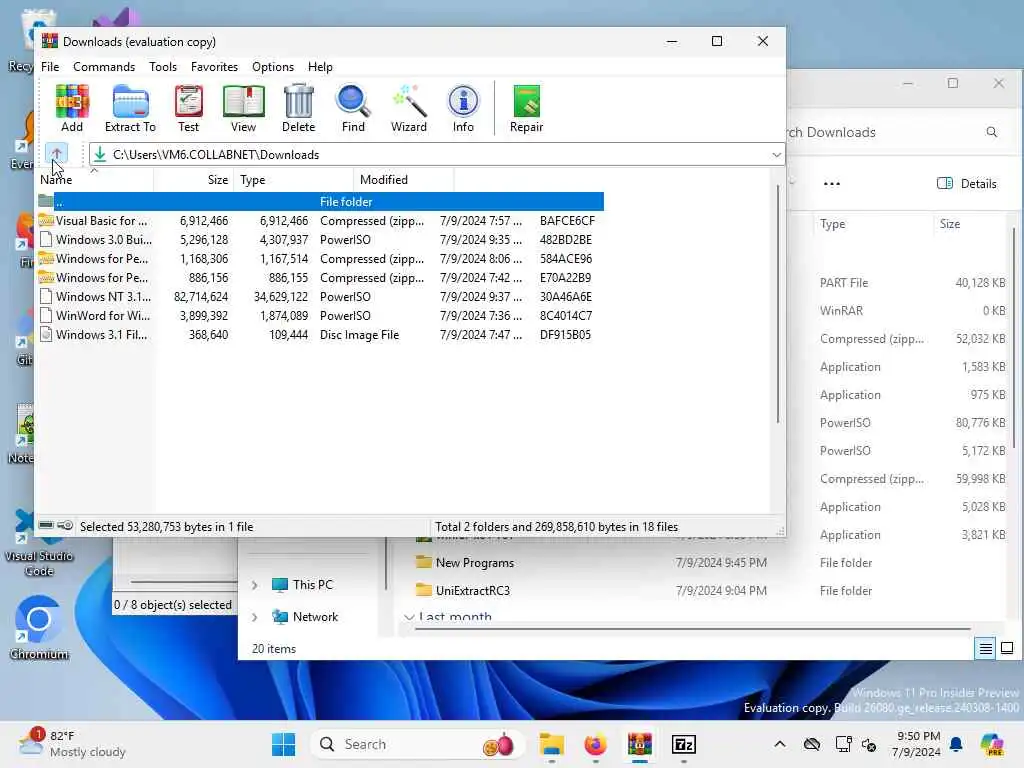Open the Commands menu
Screen dimensions: 1024x768
click(104, 67)
